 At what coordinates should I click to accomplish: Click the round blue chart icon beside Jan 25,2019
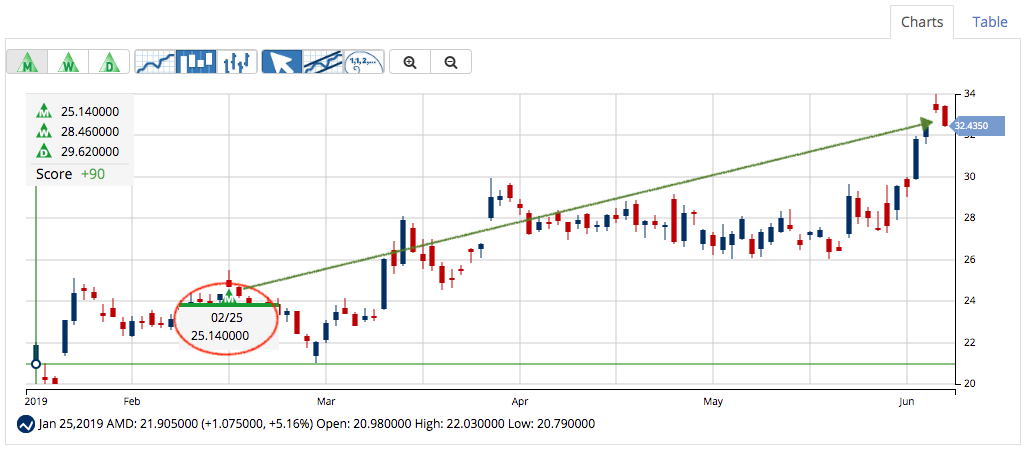point(25,424)
